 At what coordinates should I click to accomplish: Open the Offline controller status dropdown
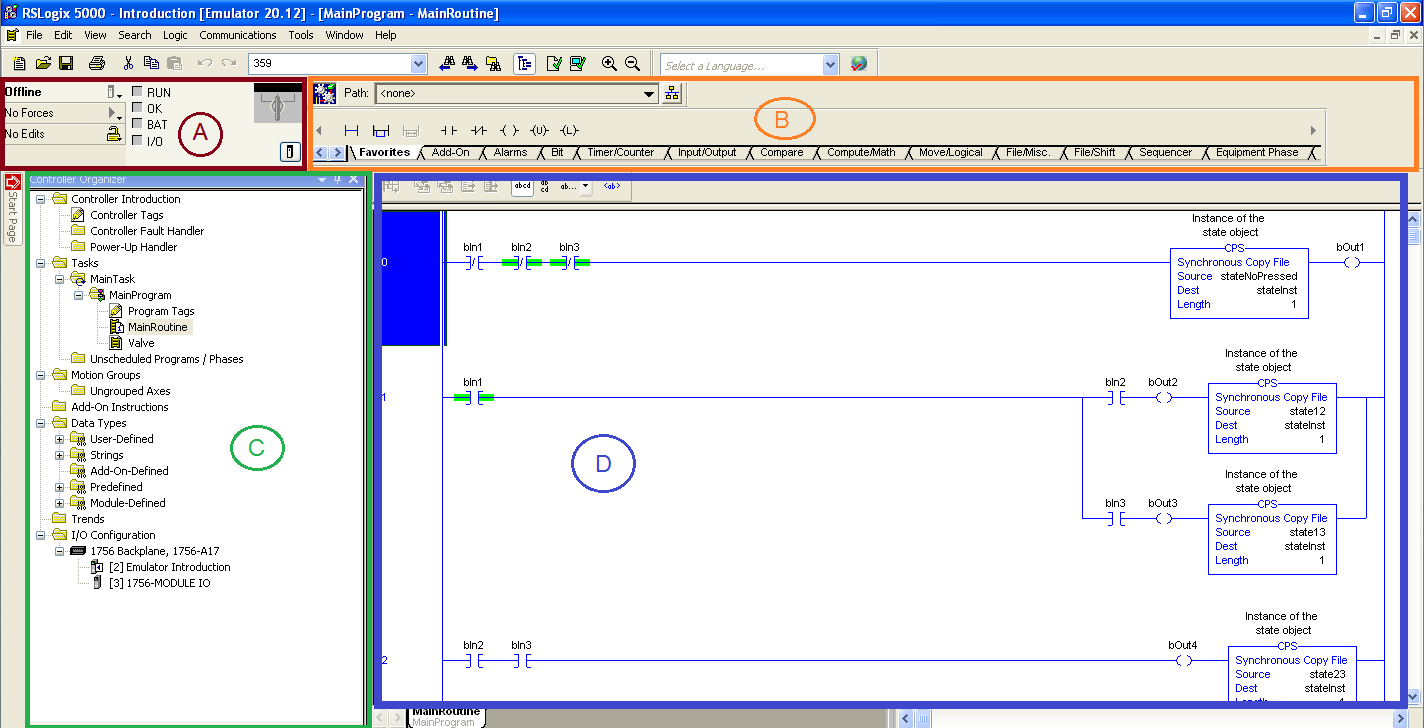pos(115,92)
